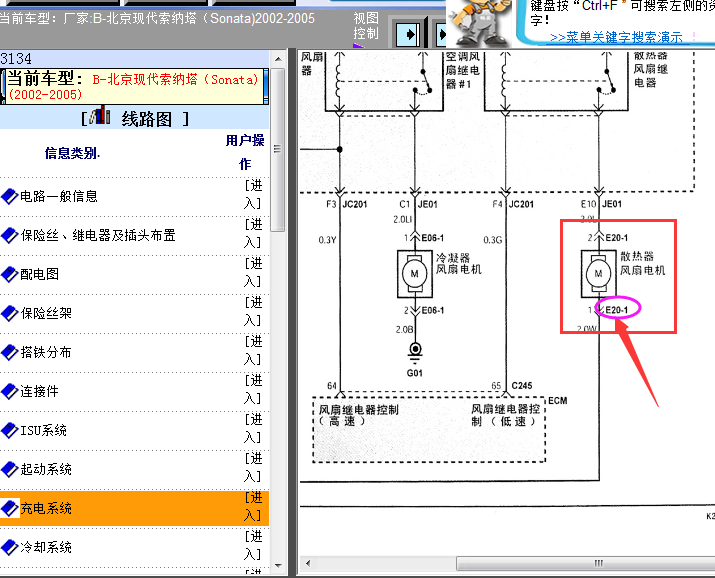Image resolution: width=715 pixels, height=578 pixels.
Task: Select the 冷却系统 row text
Action: (46, 547)
